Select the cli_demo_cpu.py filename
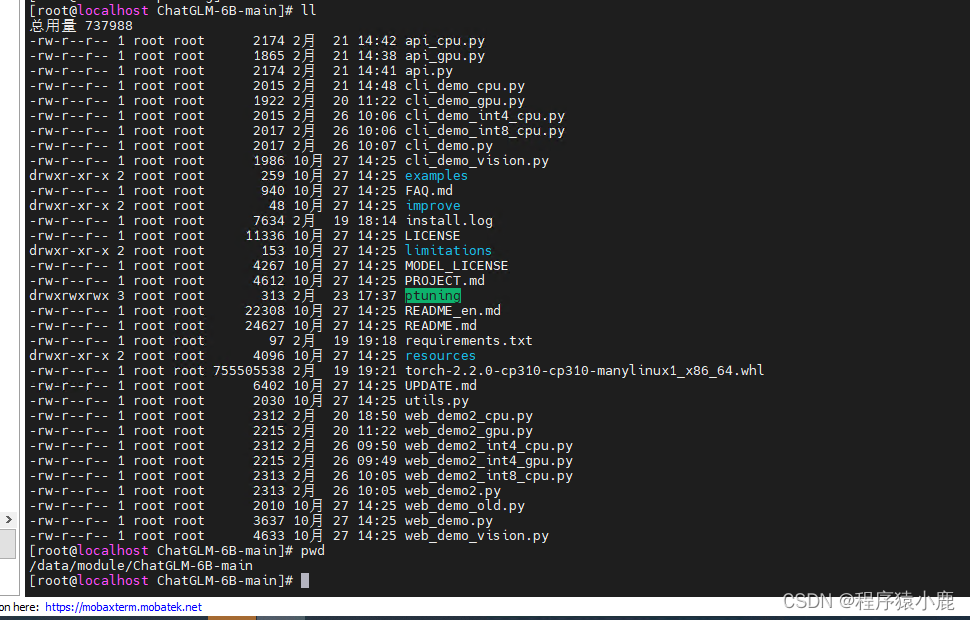 (465, 86)
